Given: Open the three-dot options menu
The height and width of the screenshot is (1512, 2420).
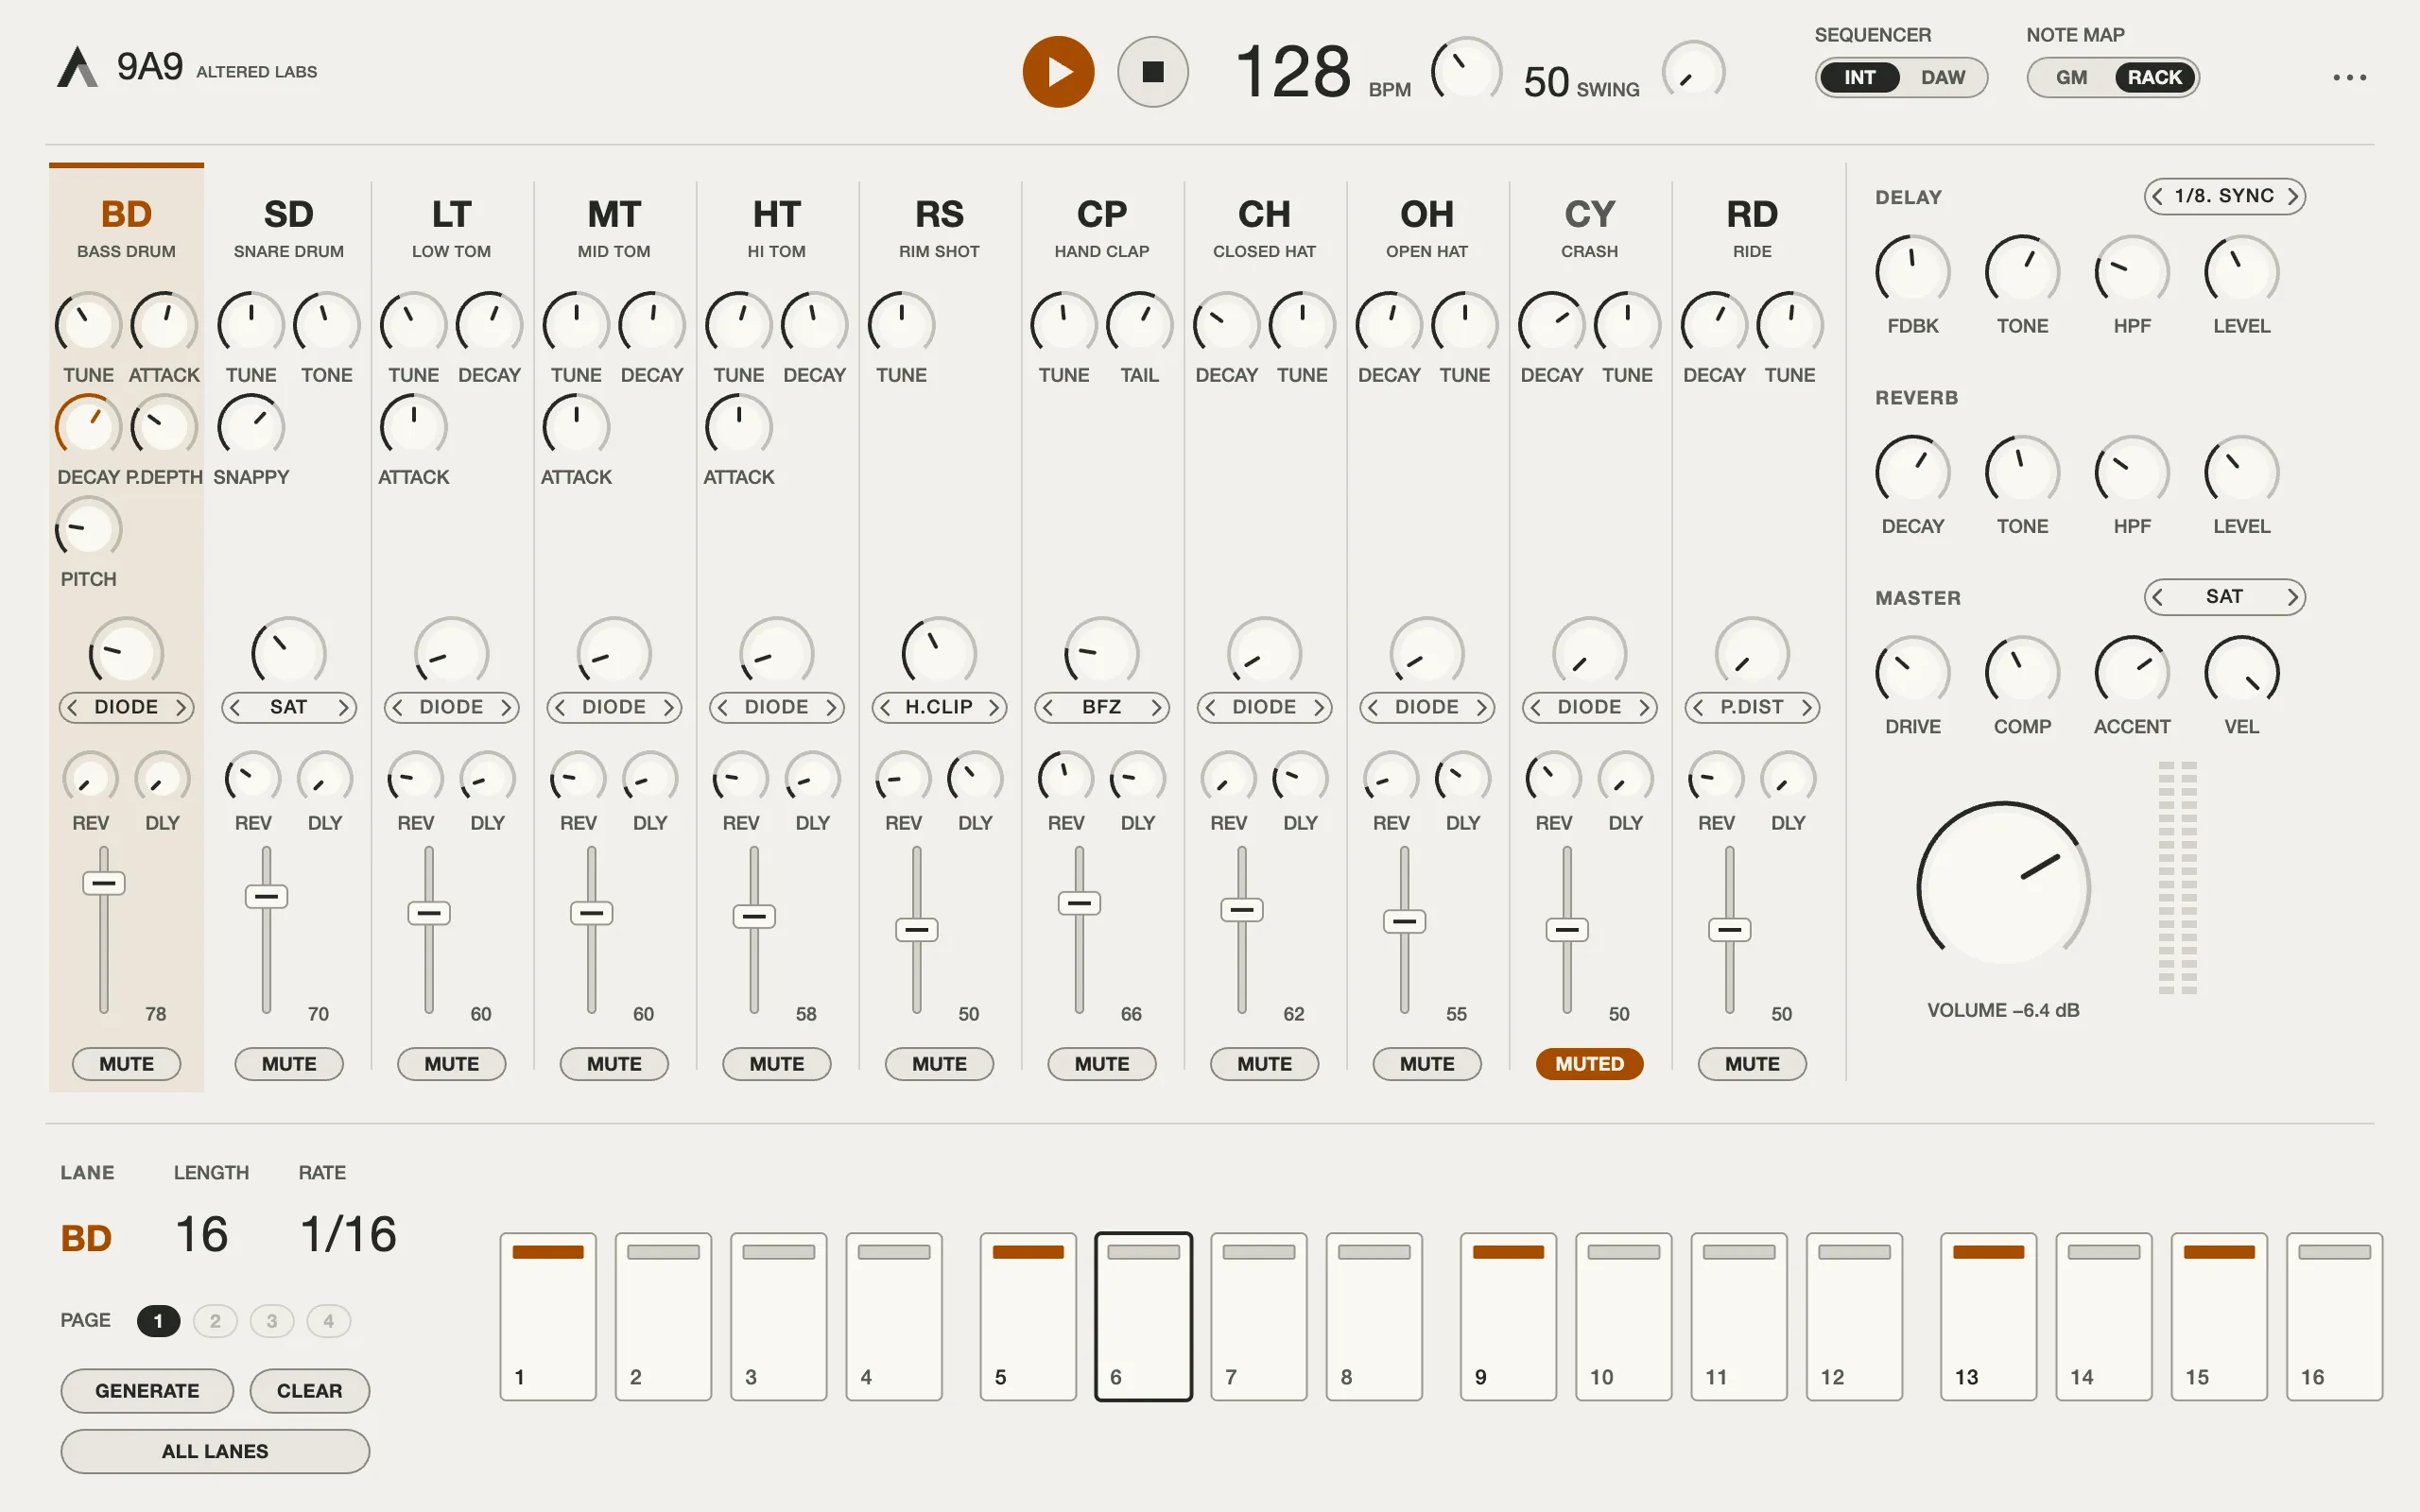Looking at the screenshot, I should click(x=2349, y=77).
